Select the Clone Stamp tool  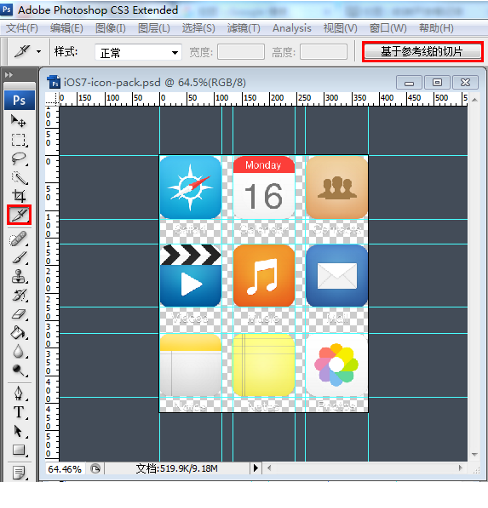tap(18, 276)
